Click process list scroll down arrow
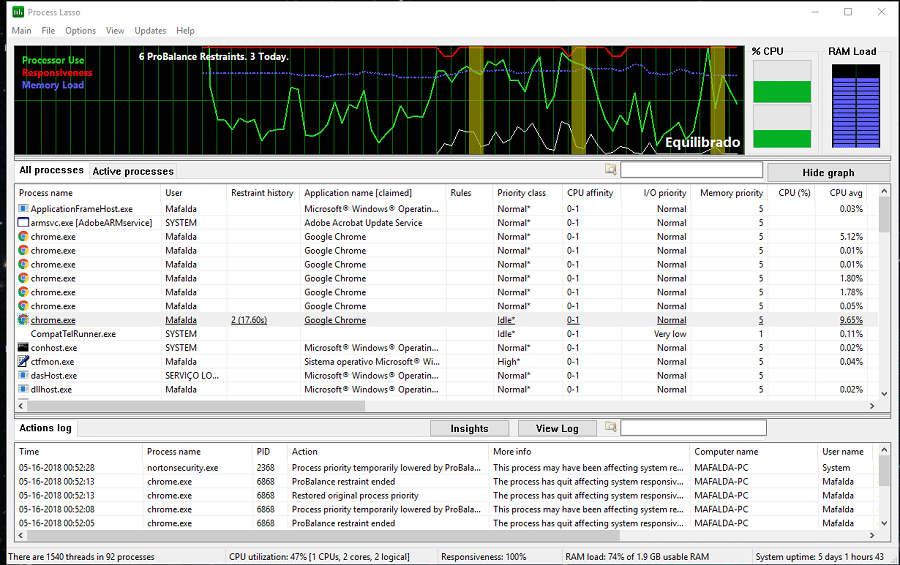 tap(884, 394)
